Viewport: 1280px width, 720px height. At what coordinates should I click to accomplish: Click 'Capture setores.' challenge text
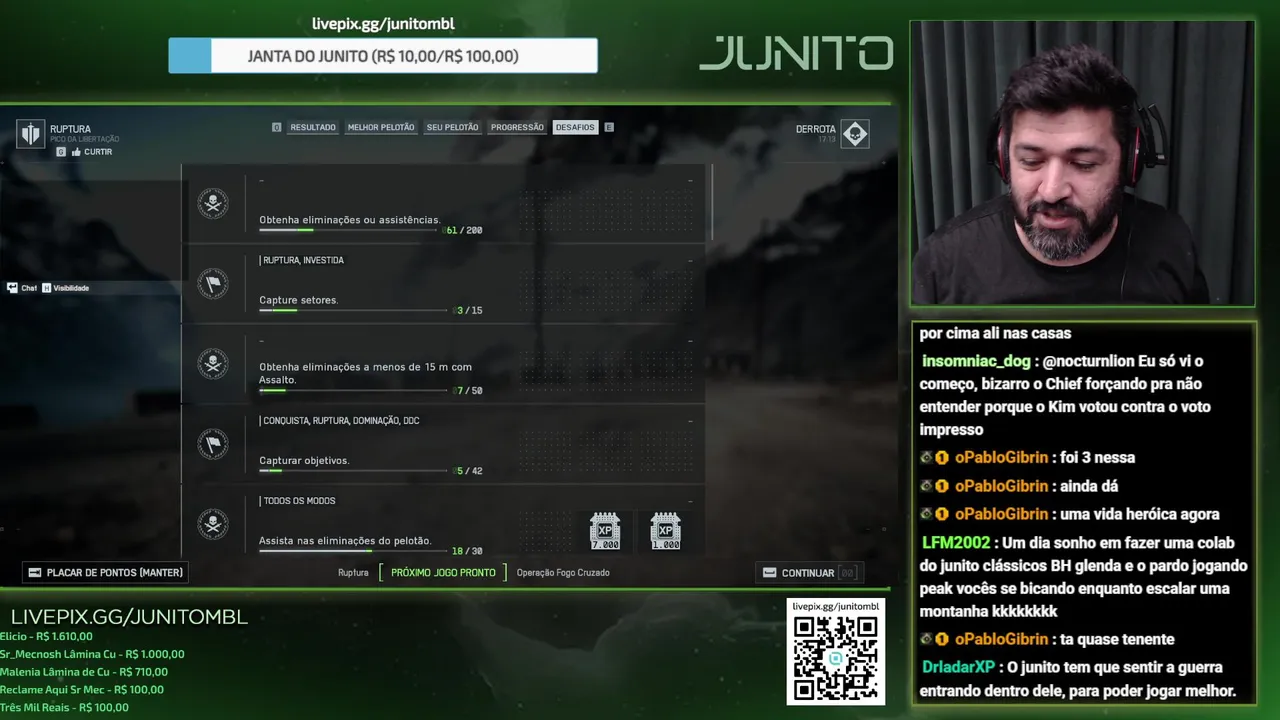point(299,300)
